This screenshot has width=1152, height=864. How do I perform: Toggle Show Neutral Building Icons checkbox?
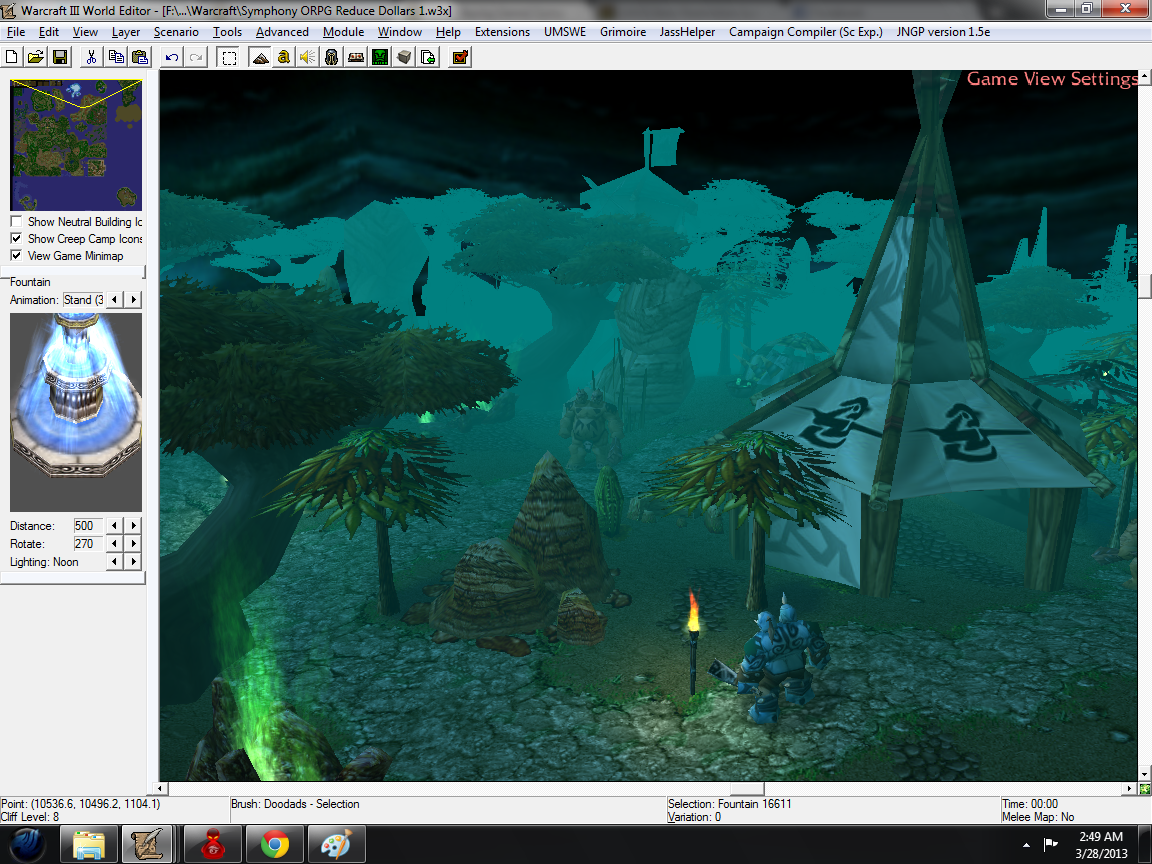(16, 221)
